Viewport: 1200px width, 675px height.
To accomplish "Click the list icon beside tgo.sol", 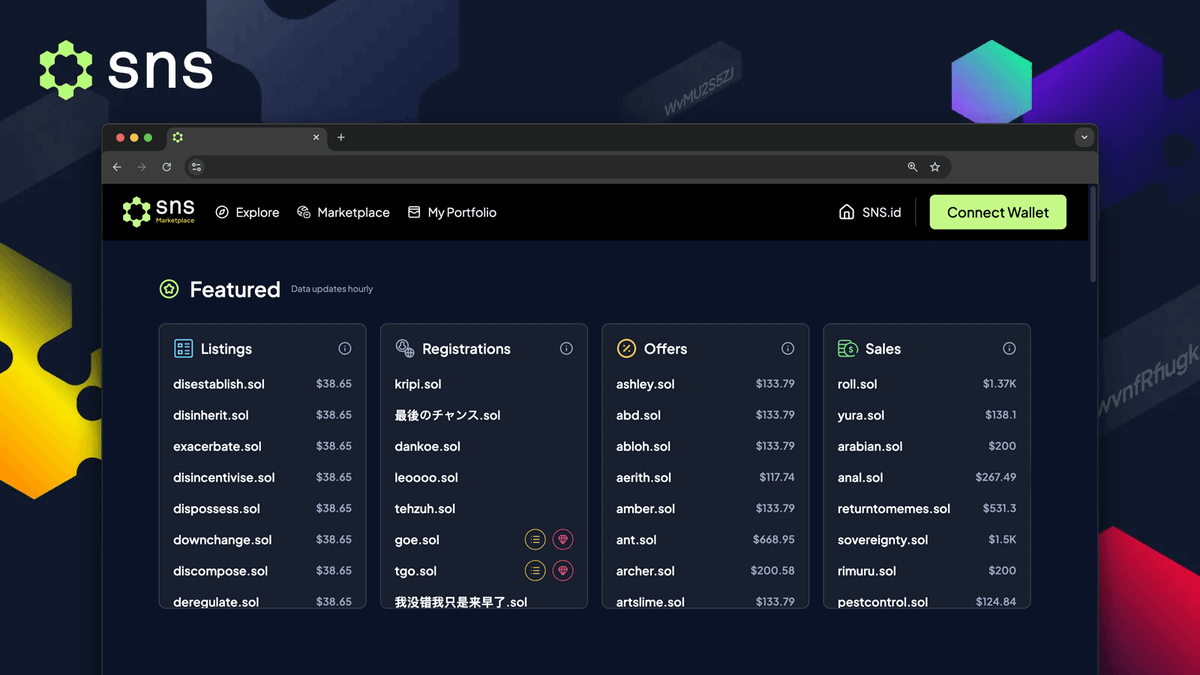I will coord(535,571).
